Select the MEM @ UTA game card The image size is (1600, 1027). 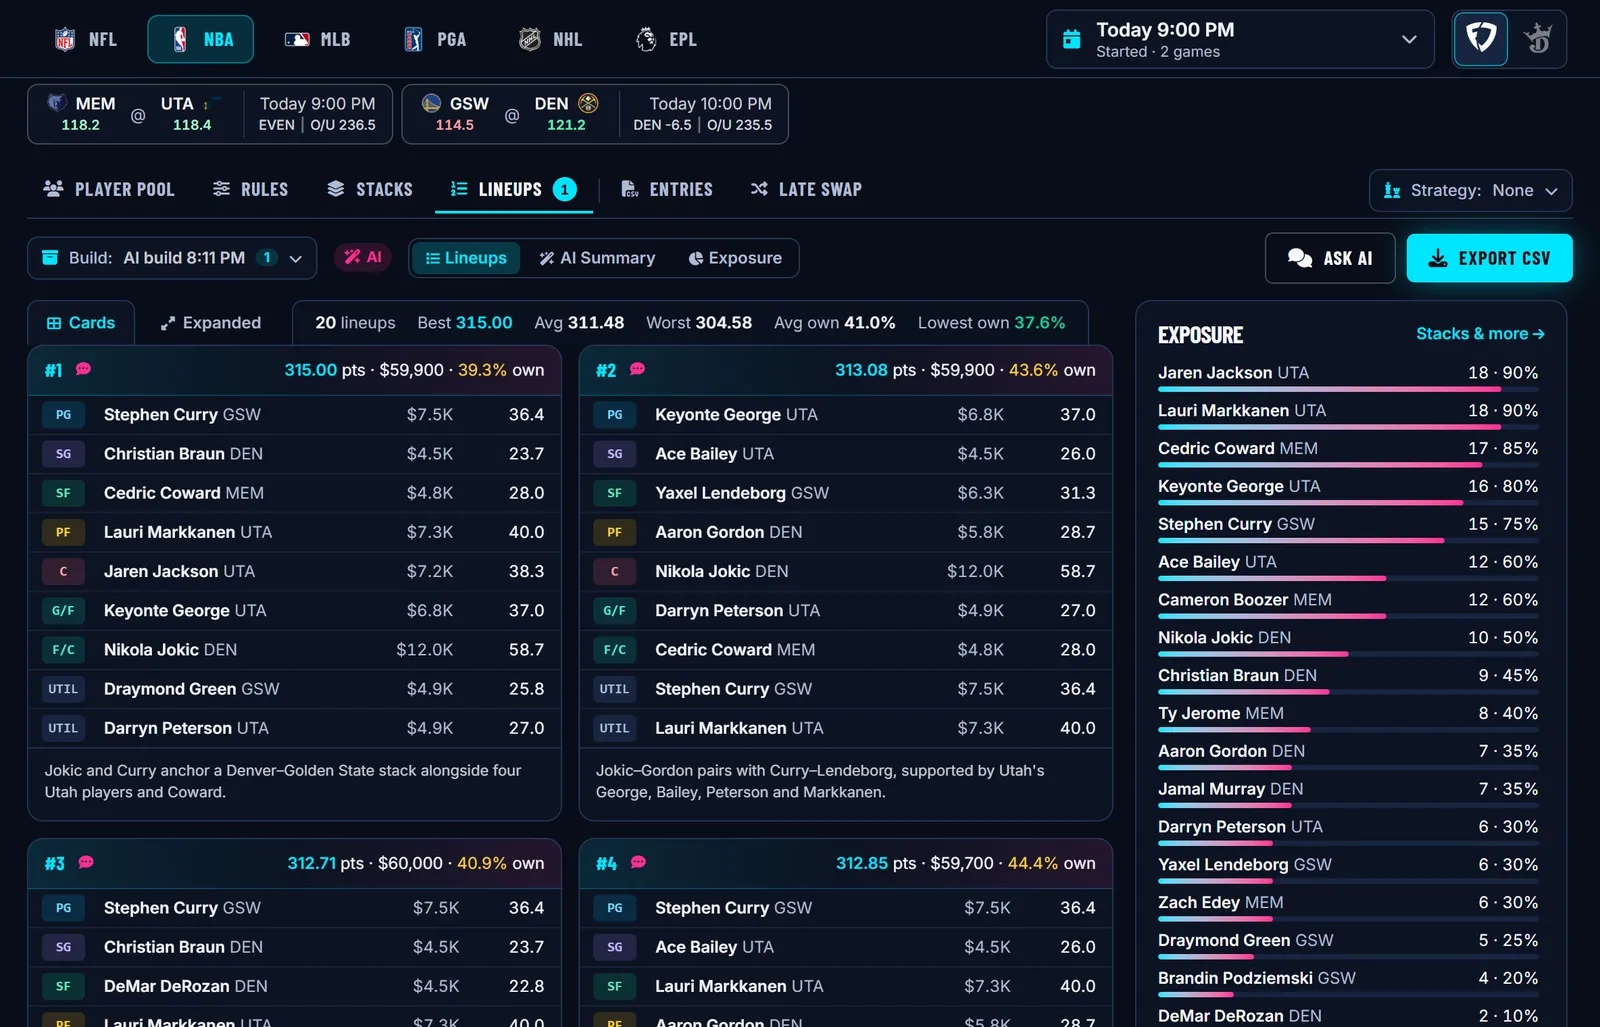coord(209,114)
